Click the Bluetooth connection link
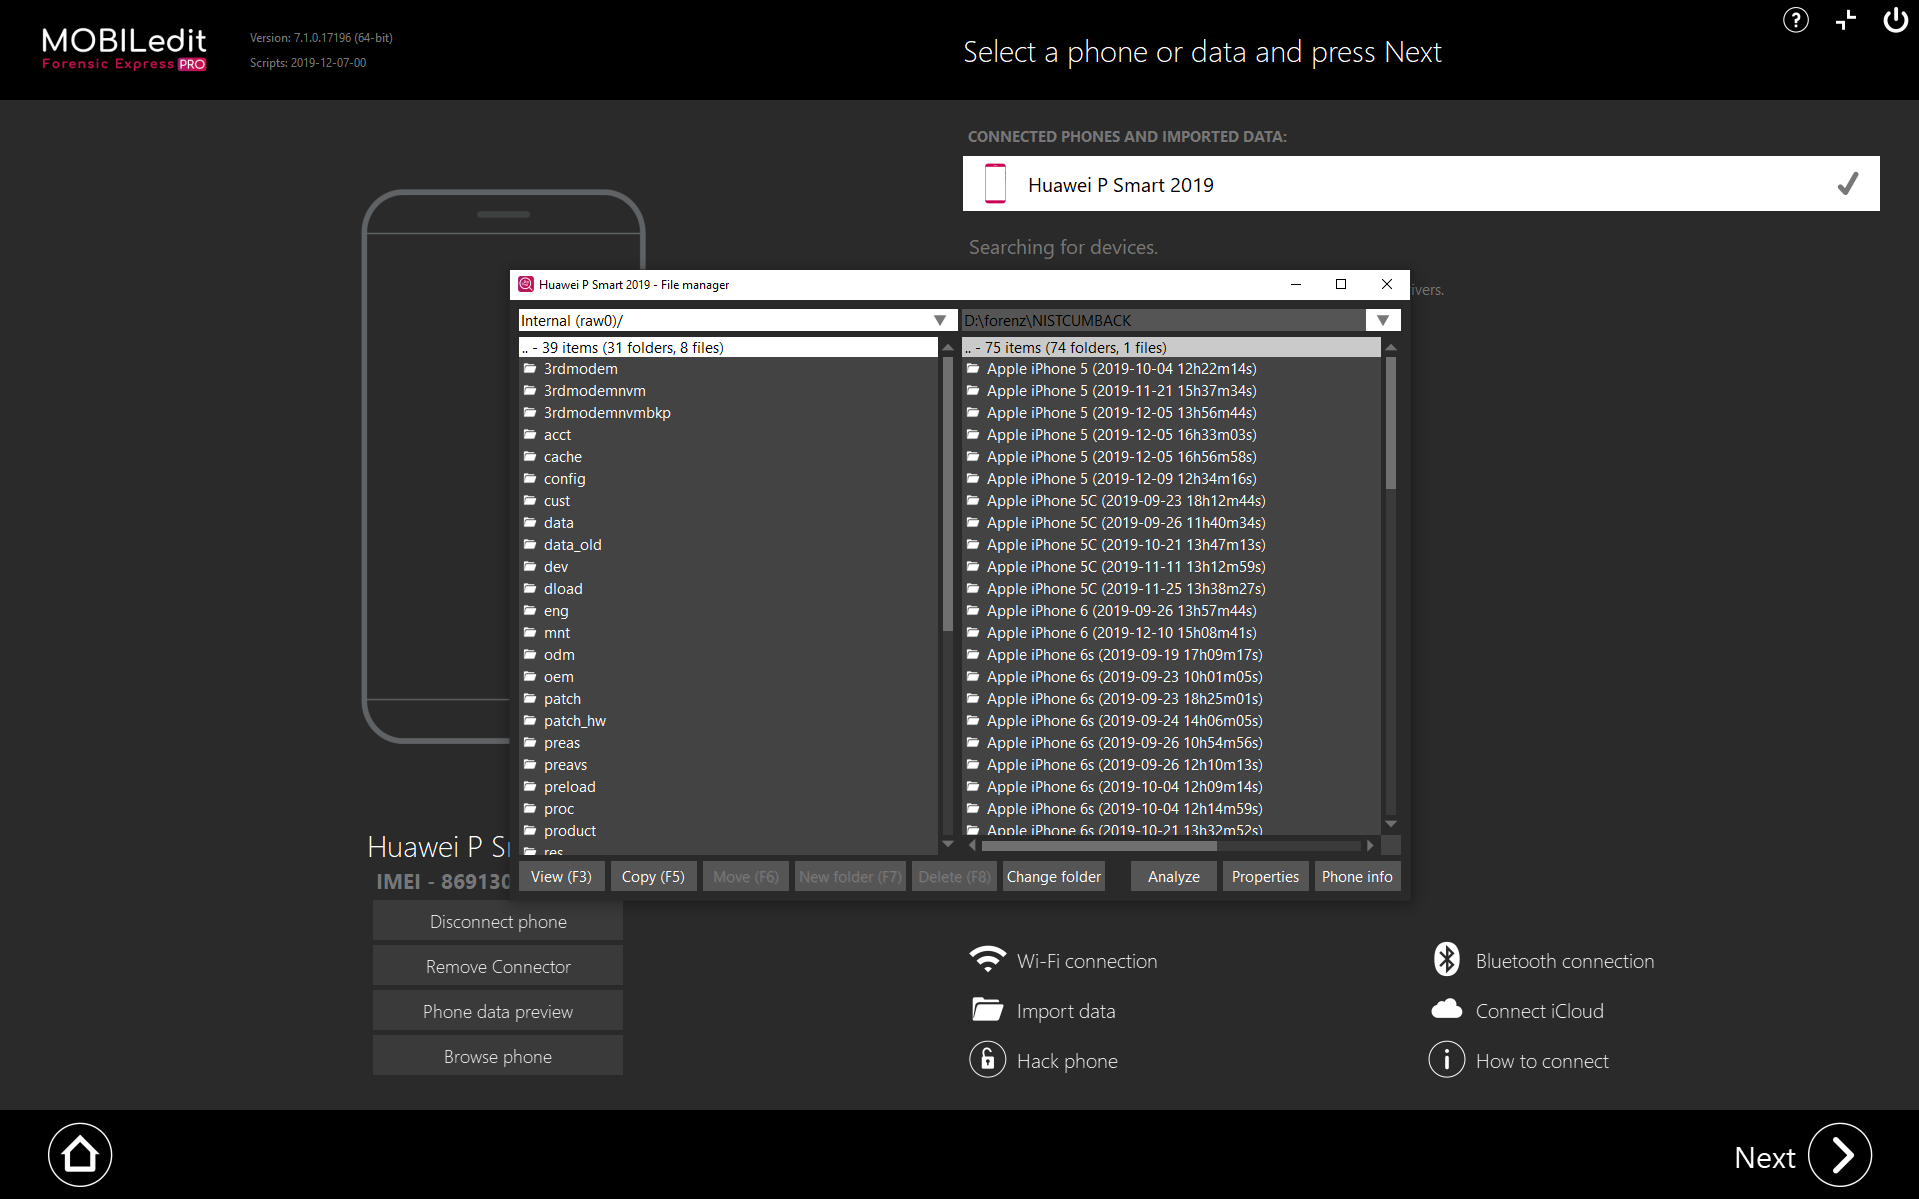1919x1199 pixels. (1565, 961)
